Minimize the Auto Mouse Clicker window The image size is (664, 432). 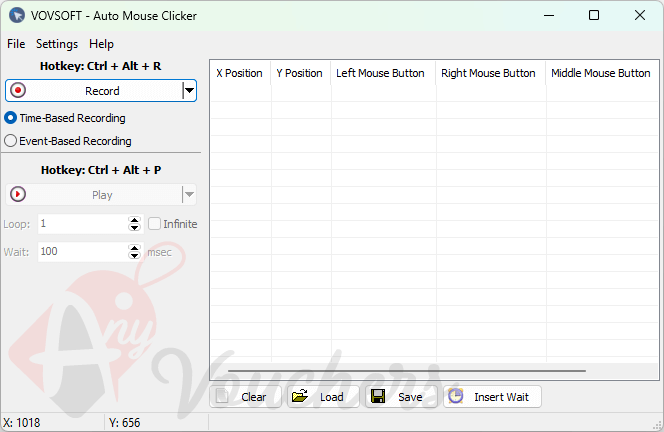(x=549, y=16)
